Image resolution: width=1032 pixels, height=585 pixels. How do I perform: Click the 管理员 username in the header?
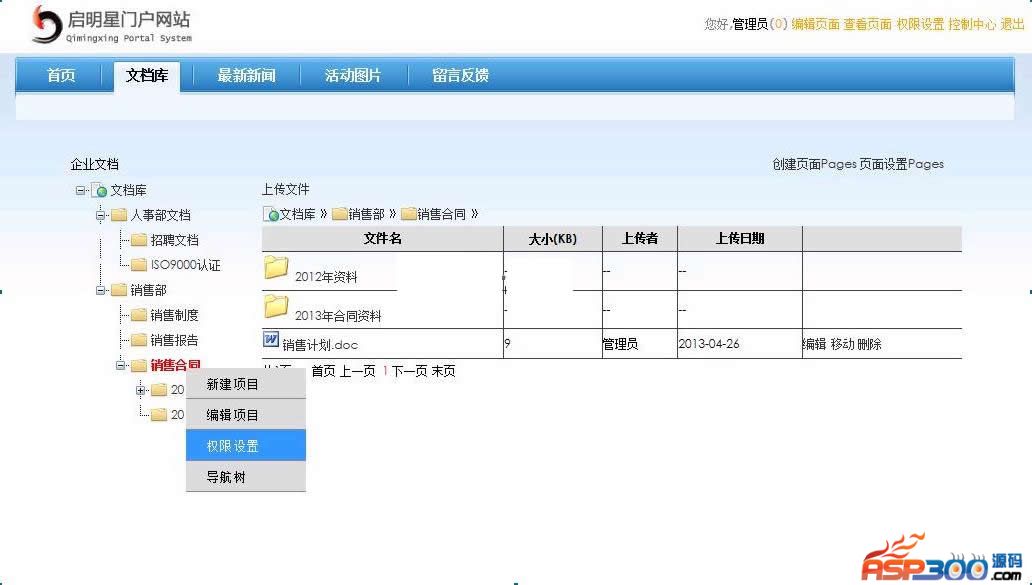tap(750, 24)
